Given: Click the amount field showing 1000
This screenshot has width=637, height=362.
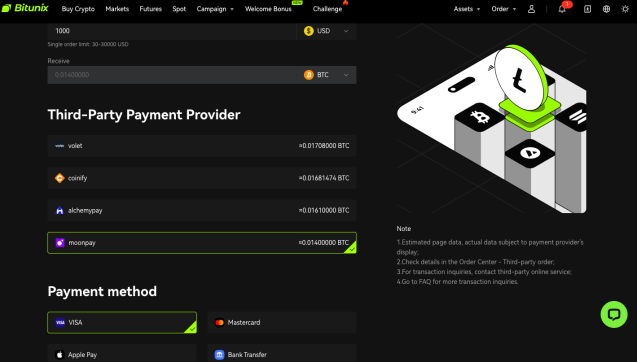Looking at the screenshot, I should click(172, 31).
